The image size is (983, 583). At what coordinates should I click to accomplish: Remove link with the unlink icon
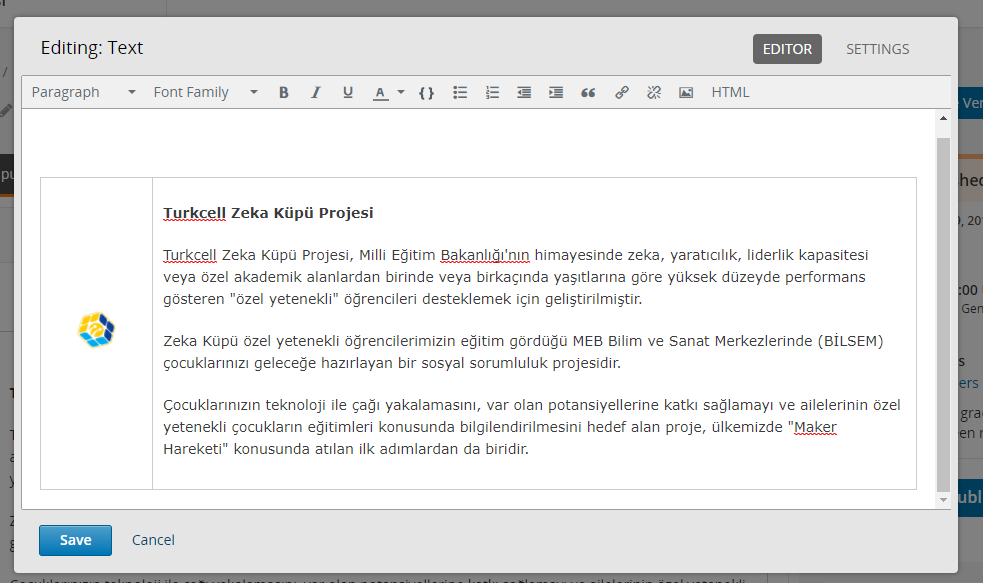(654, 93)
